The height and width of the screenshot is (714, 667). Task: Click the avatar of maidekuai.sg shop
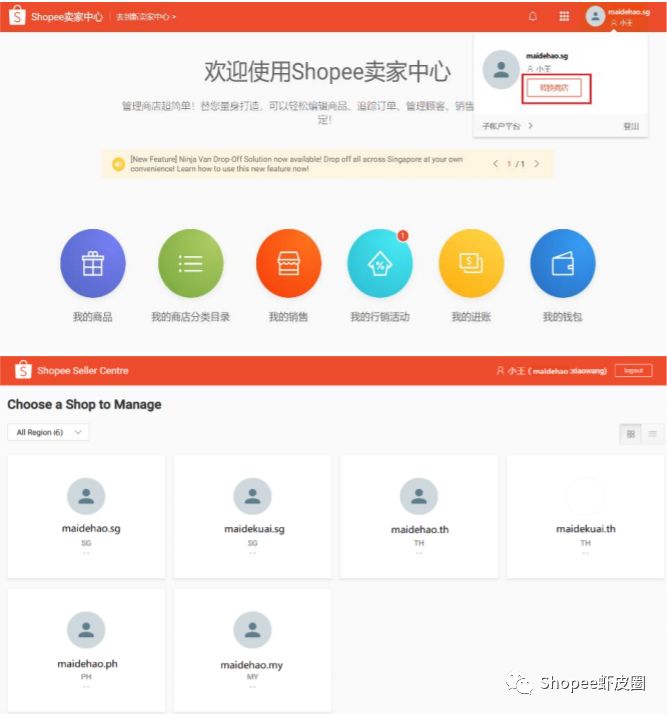click(253, 496)
